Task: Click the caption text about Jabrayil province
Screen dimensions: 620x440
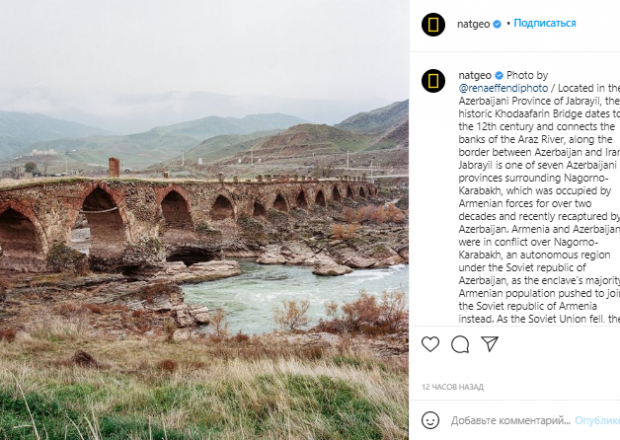Action: tap(539, 197)
